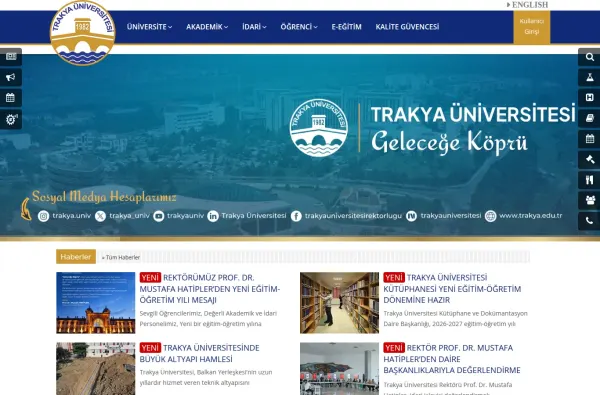The width and height of the screenshot is (600, 395).
Task: Click the laboratory flask icon in the right sidebar
Action: click(x=589, y=77)
